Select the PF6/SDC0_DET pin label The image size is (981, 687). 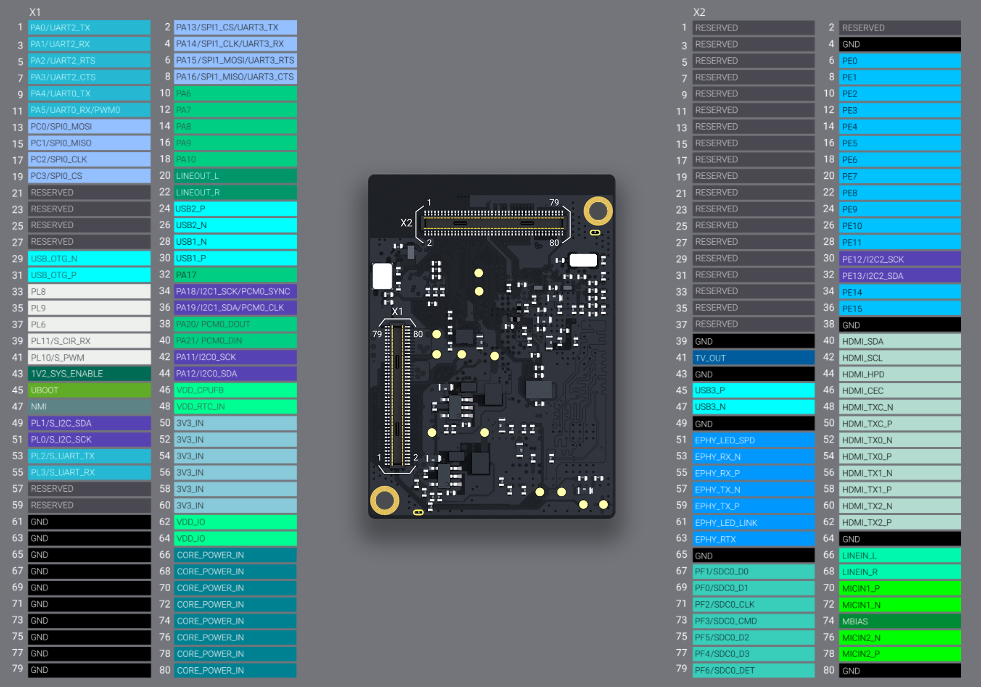(753, 670)
